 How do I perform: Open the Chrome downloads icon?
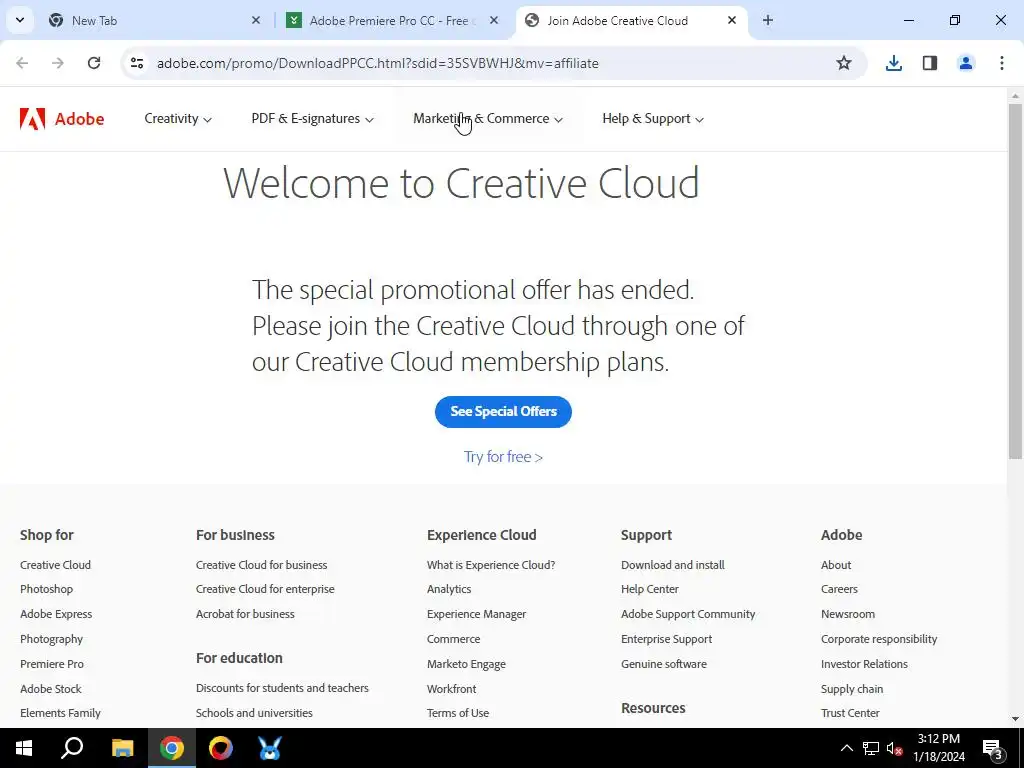tap(893, 63)
